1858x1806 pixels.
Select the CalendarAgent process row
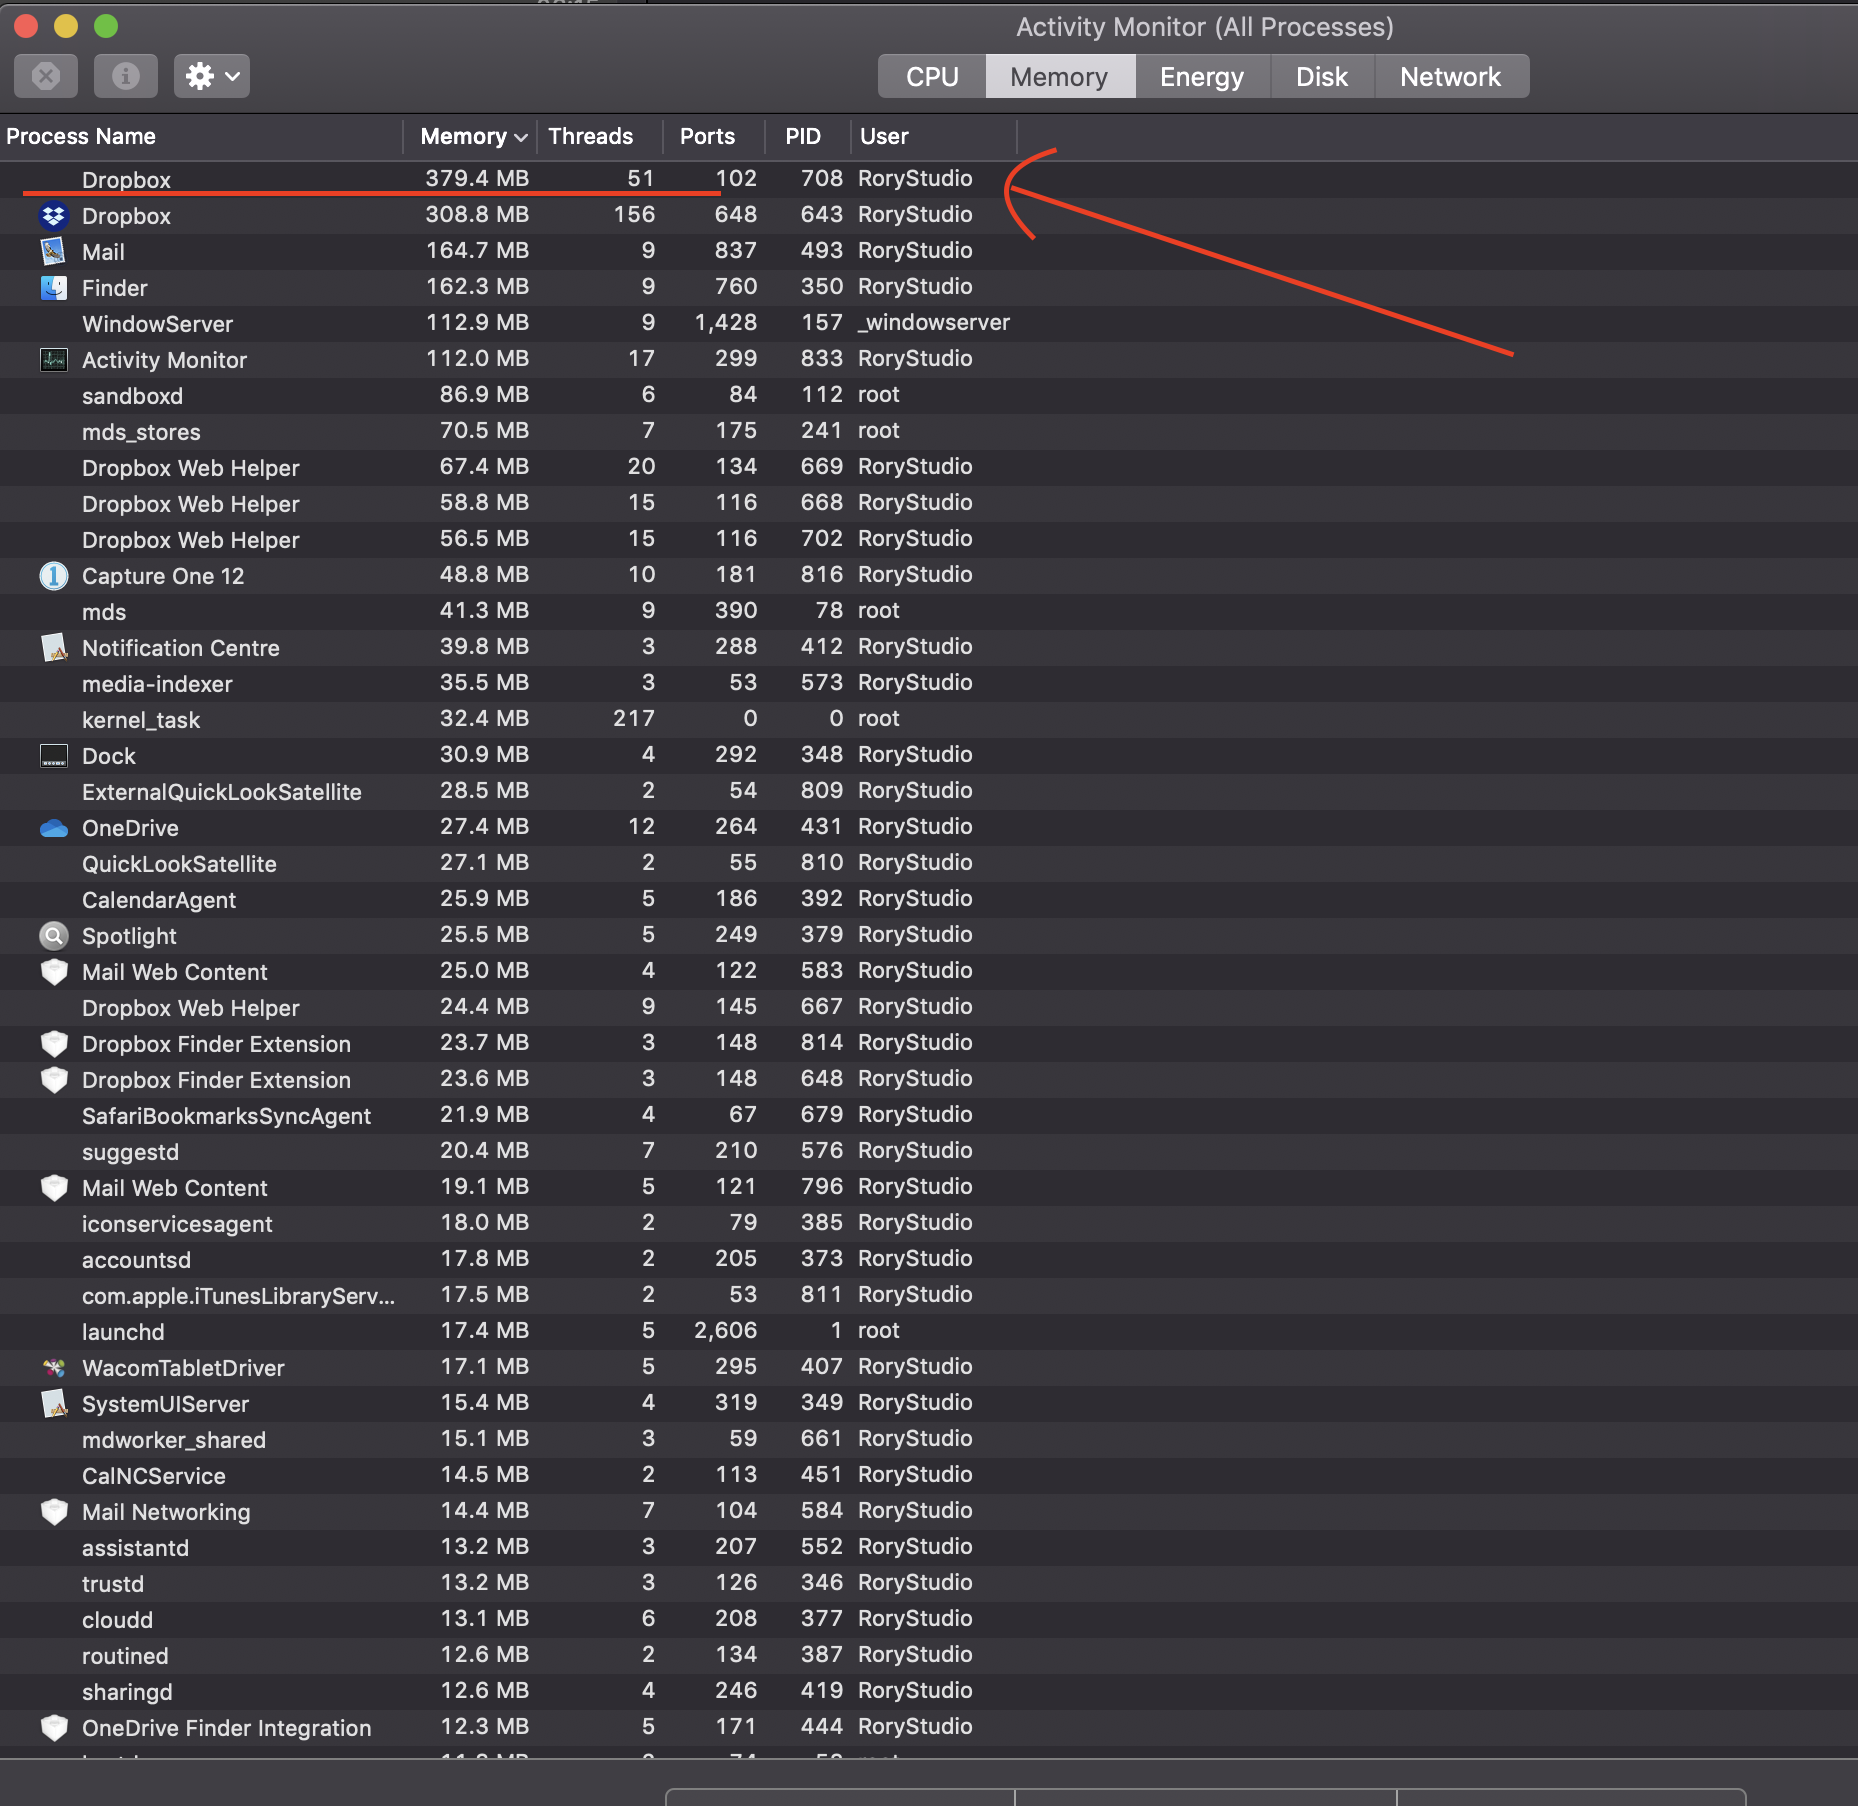[x=929, y=899]
